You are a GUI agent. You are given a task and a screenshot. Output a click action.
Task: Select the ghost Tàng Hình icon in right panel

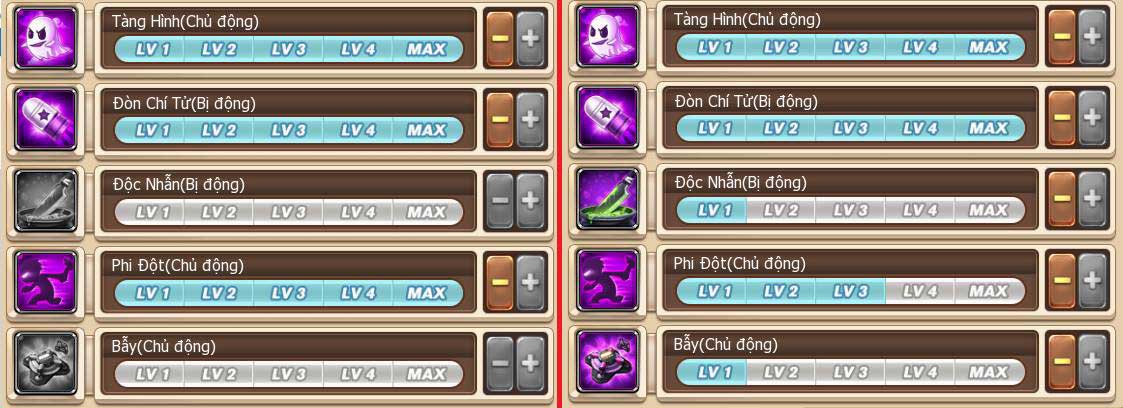pyautogui.click(x=607, y=37)
